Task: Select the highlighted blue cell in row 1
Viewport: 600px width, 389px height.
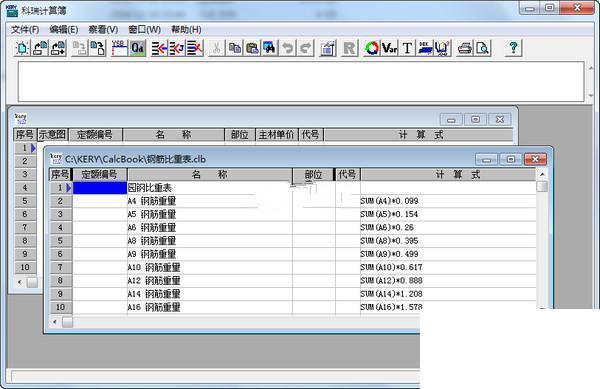Action: click(99, 188)
